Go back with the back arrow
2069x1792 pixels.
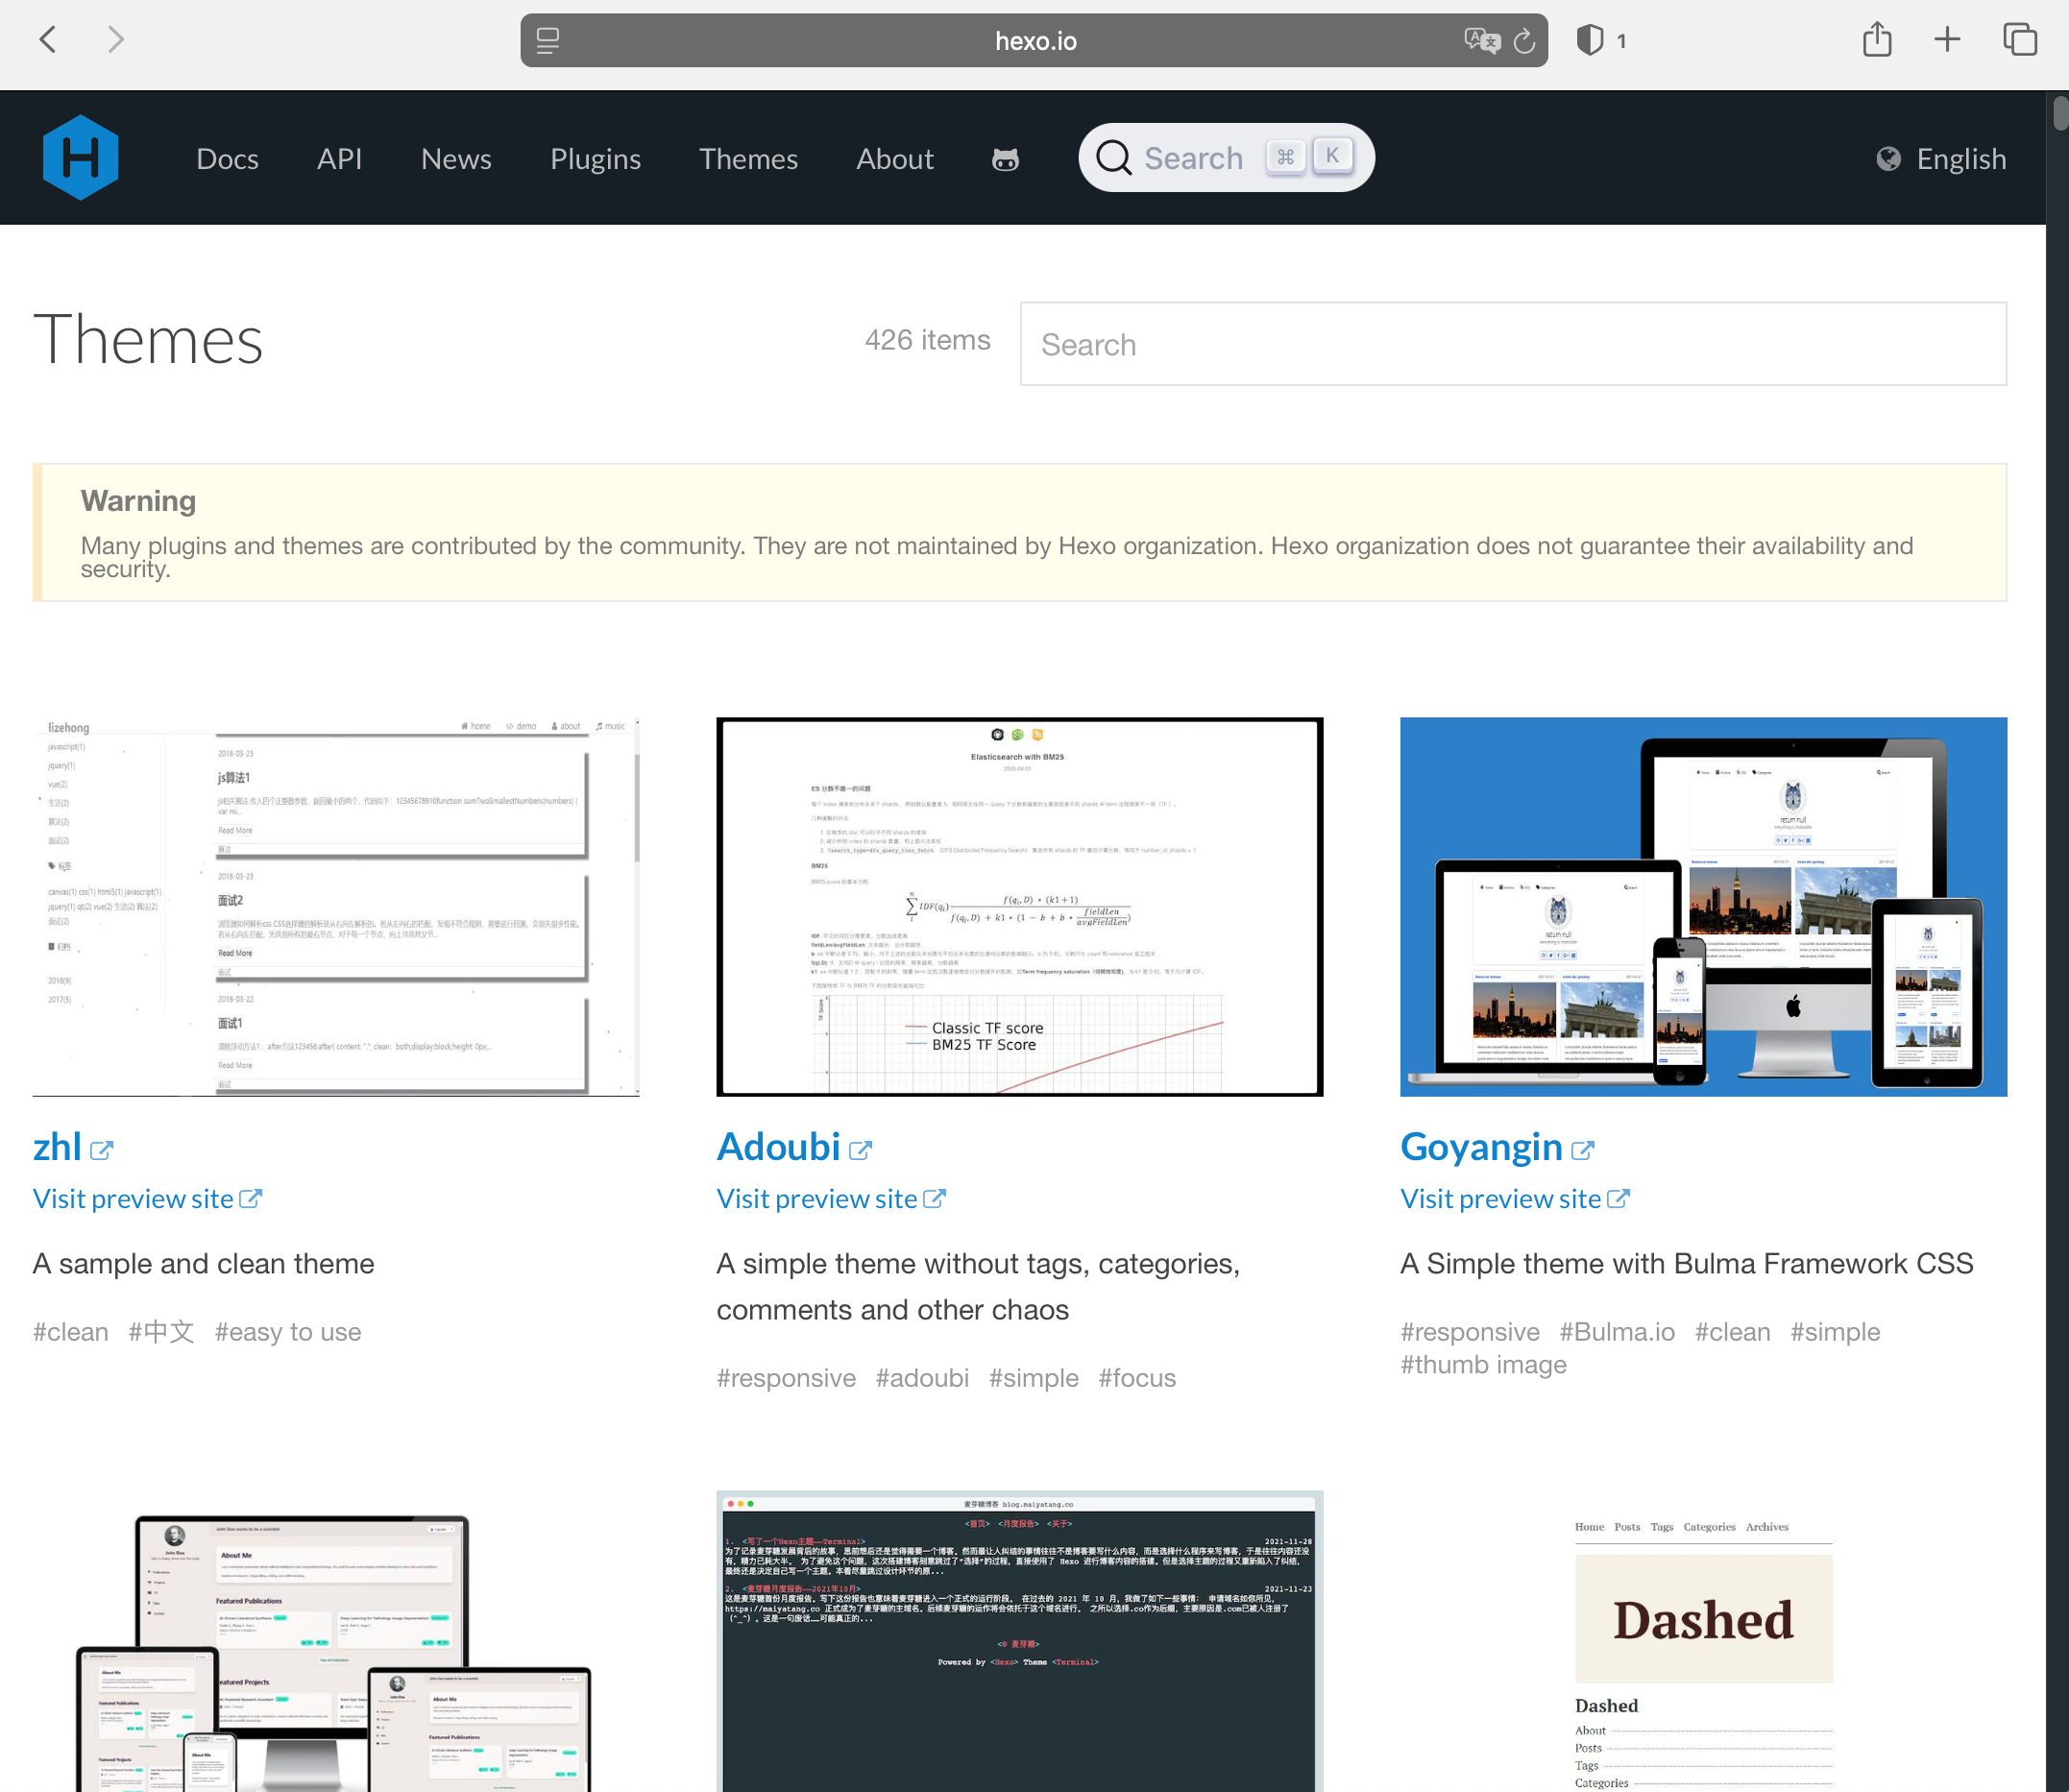pos(48,40)
